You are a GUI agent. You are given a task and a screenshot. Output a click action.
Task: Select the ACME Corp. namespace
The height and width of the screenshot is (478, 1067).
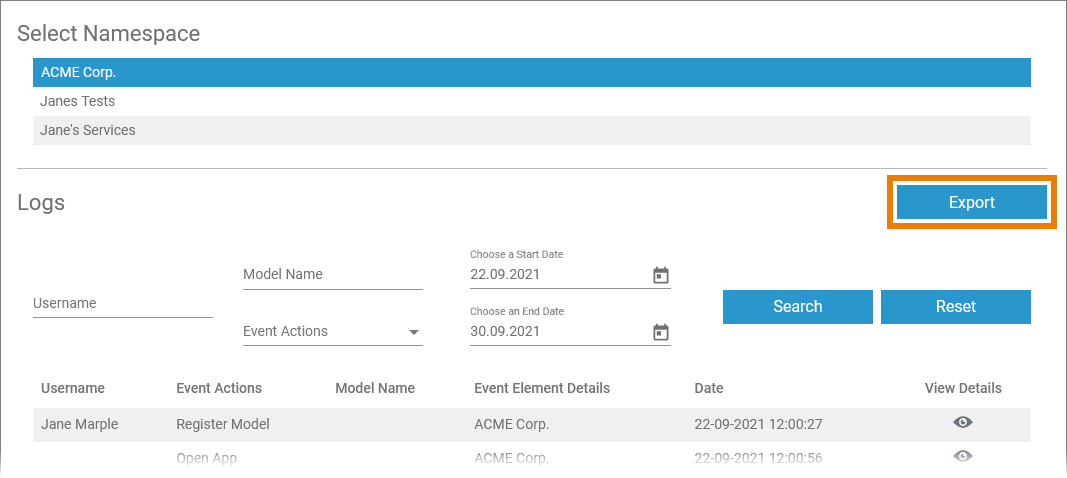click(531, 72)
